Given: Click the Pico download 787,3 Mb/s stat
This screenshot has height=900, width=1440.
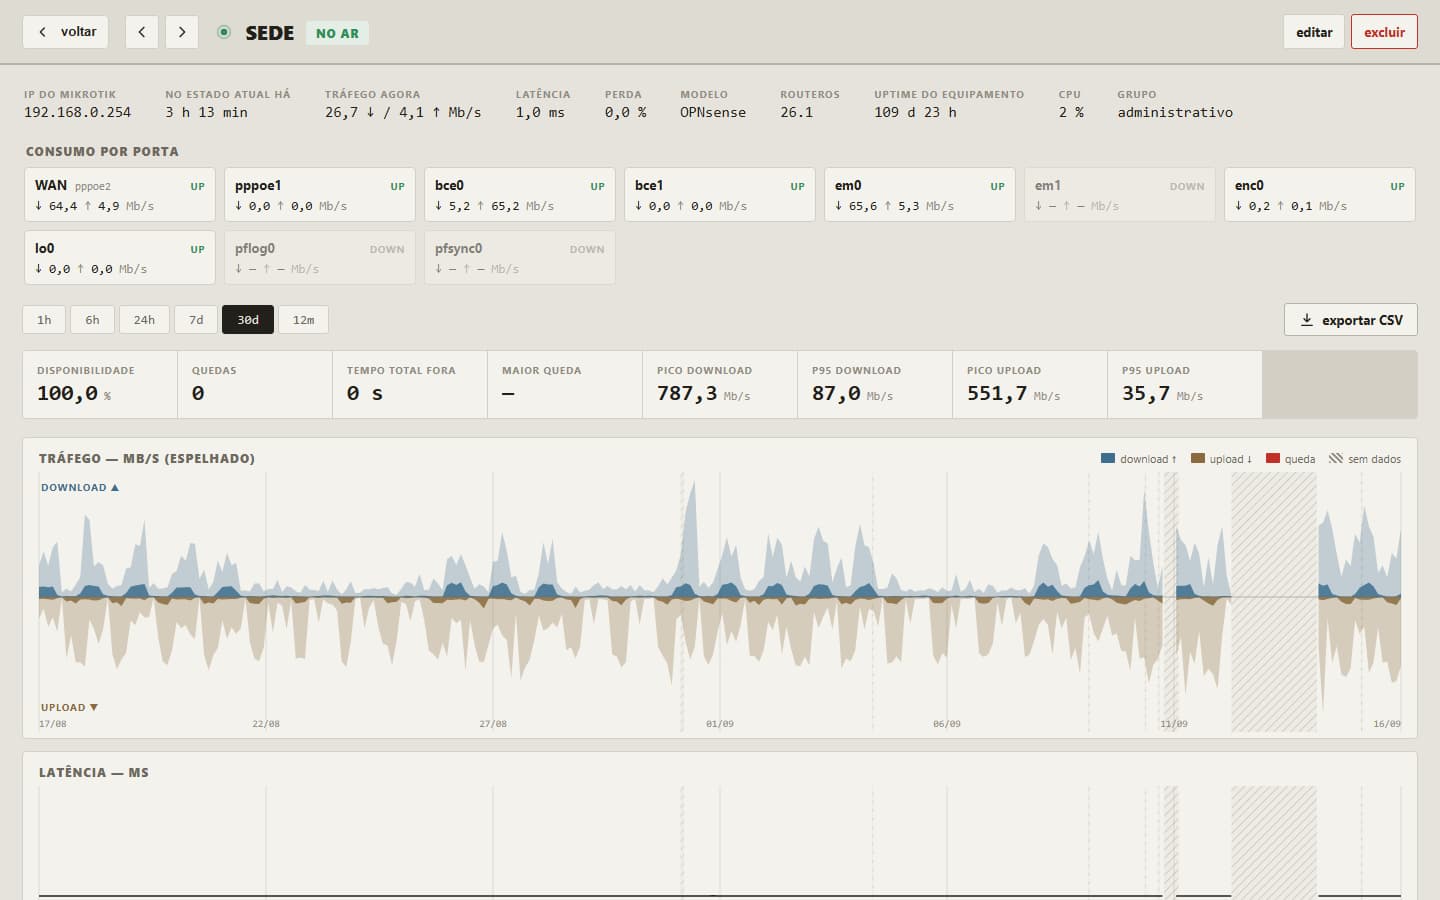Looking at the screenshot, I should pos(720,384).
